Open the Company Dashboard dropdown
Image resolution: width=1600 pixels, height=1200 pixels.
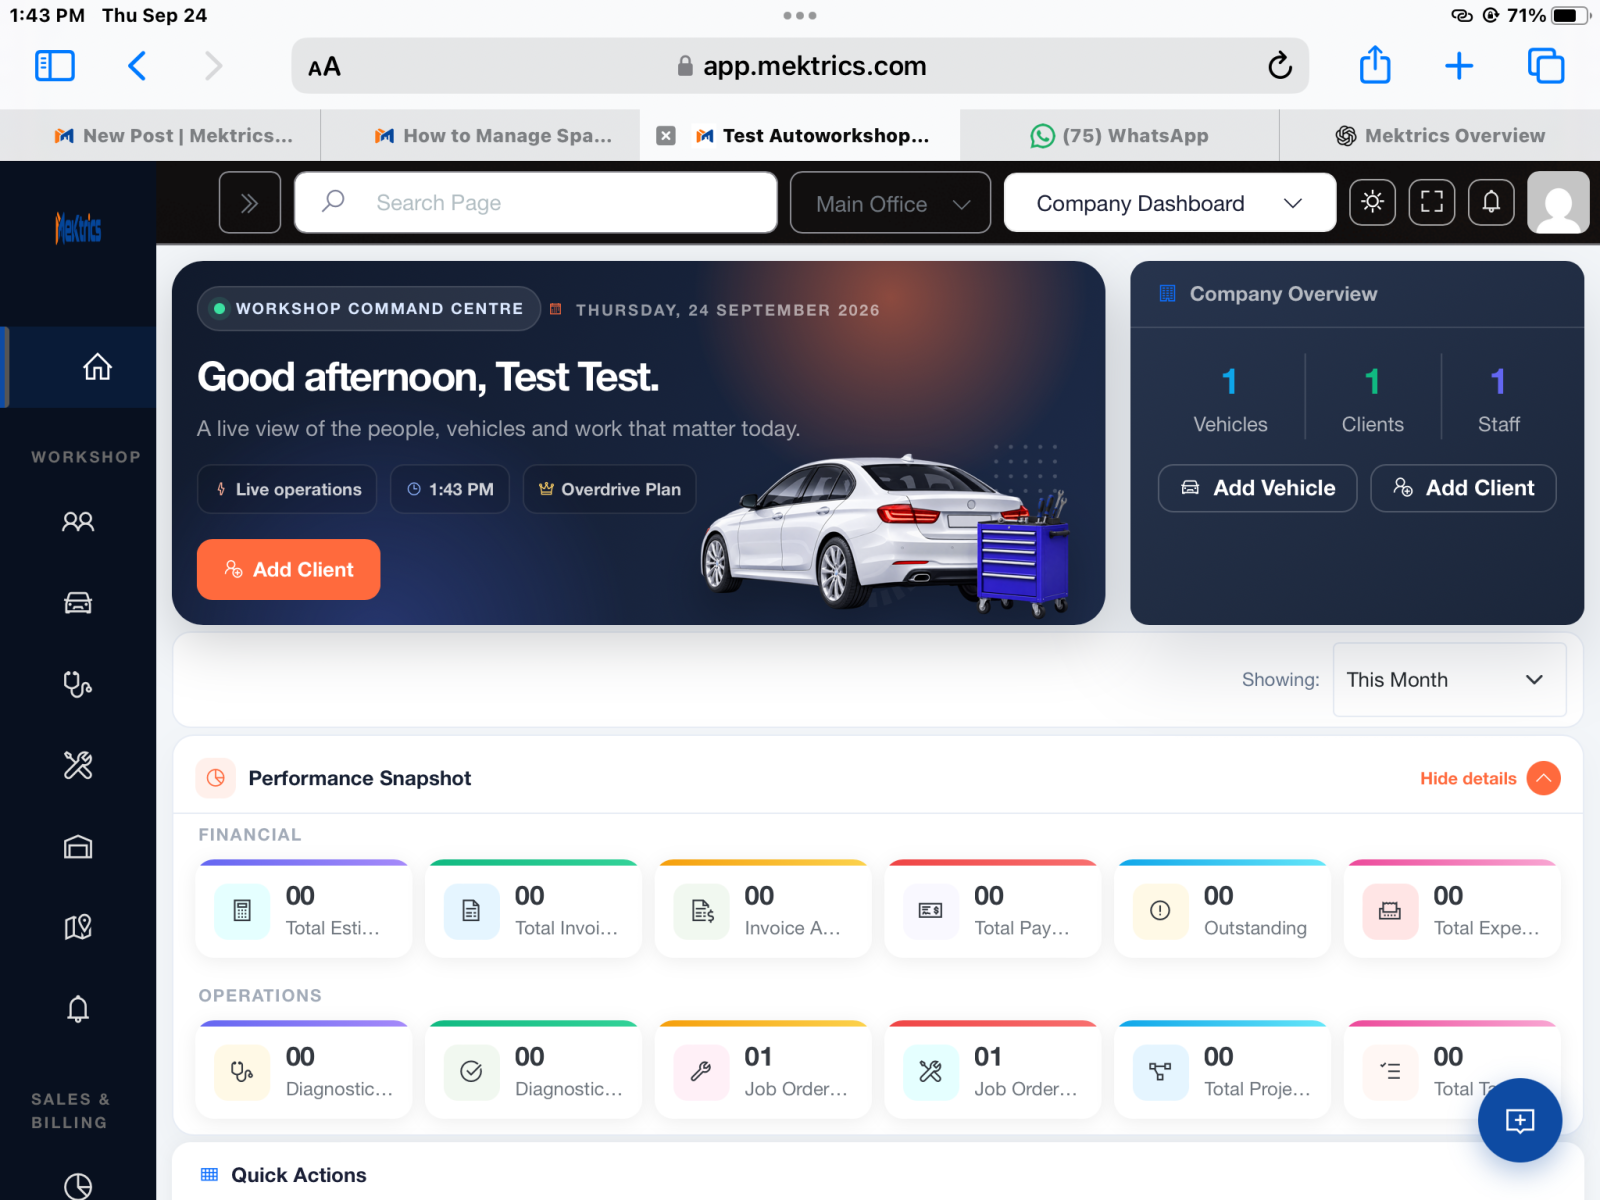click(1169, 203)
